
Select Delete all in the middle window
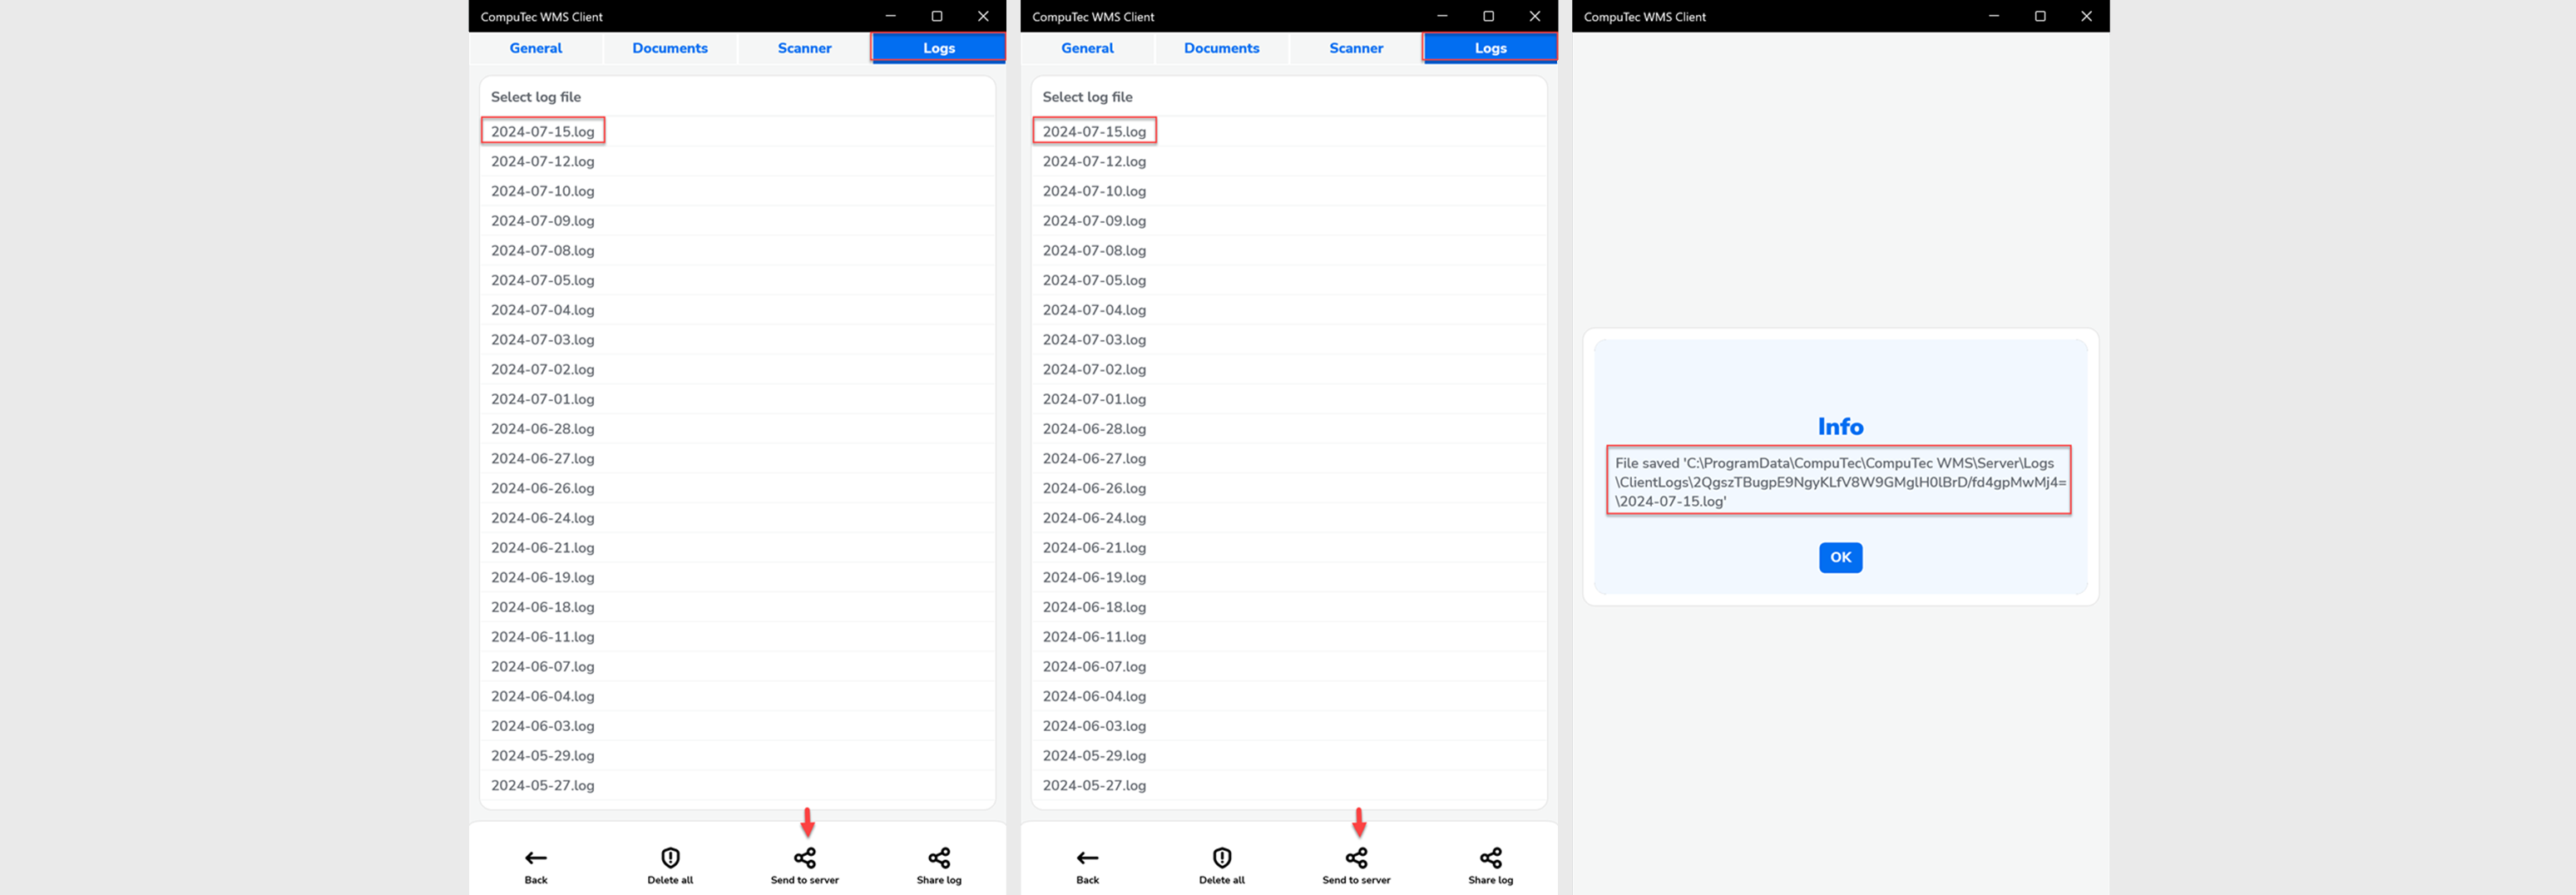(x=1222, y=858)
